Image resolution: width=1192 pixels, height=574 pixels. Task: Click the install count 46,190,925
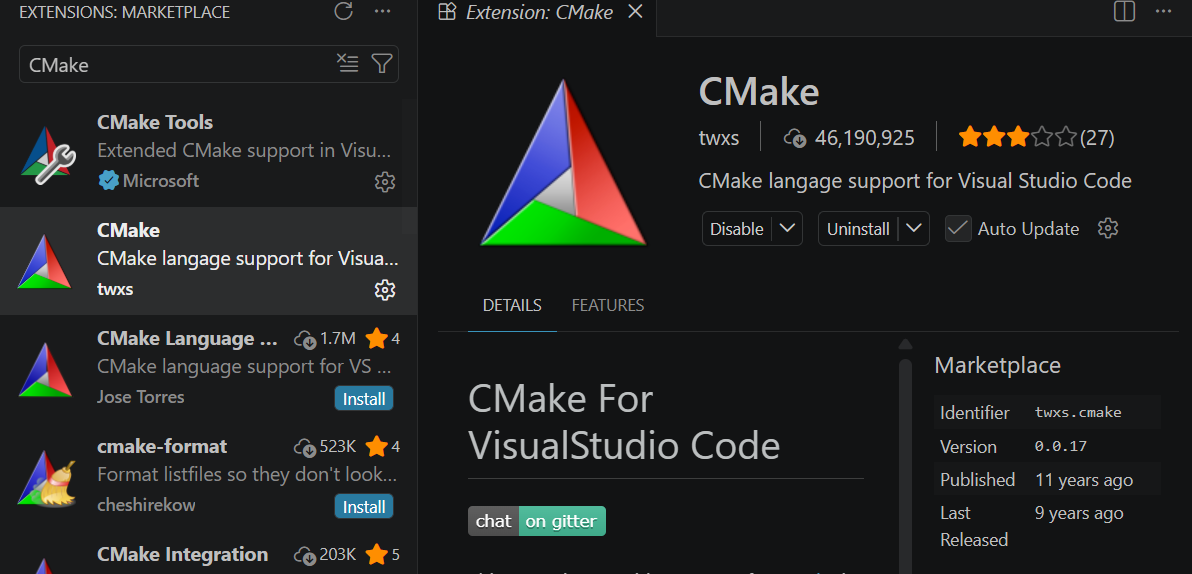[864, 138]
